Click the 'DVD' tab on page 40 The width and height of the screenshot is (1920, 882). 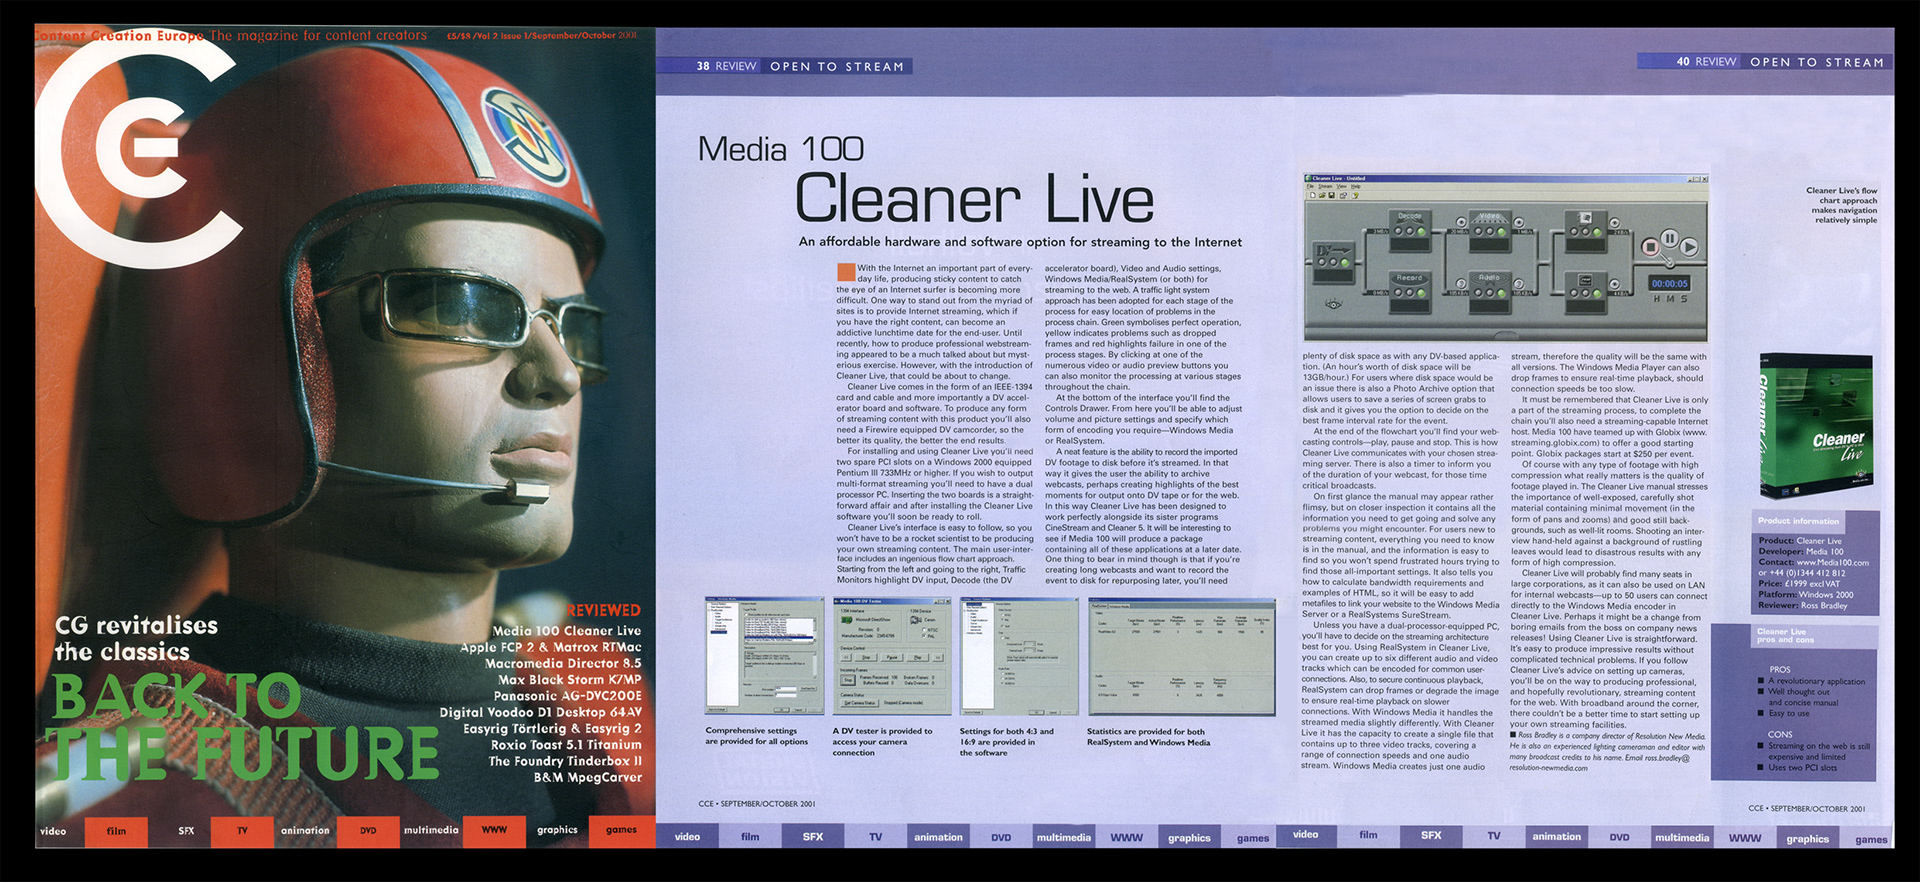click(1619, 836)
